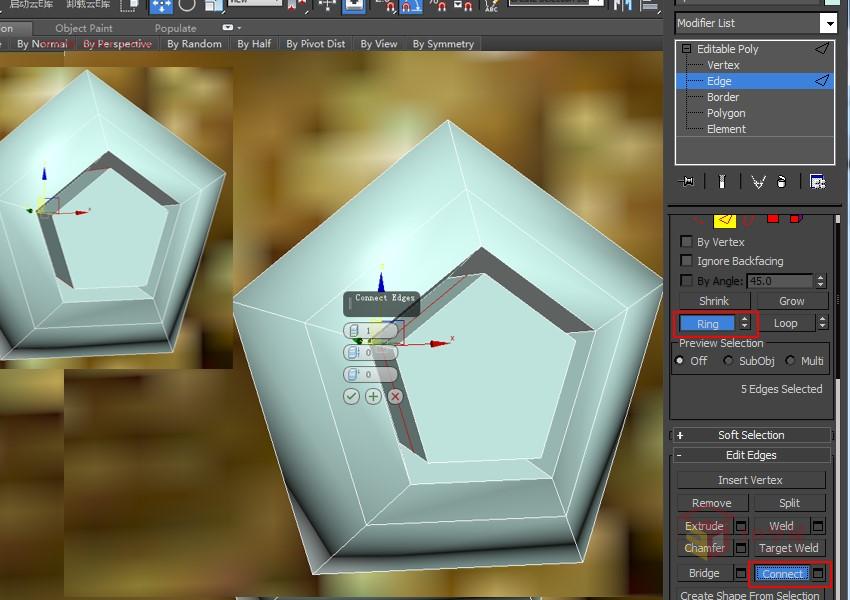850x600 pixels.
Task: Select the Vertex sub-object level
Action: click(723, 64)
